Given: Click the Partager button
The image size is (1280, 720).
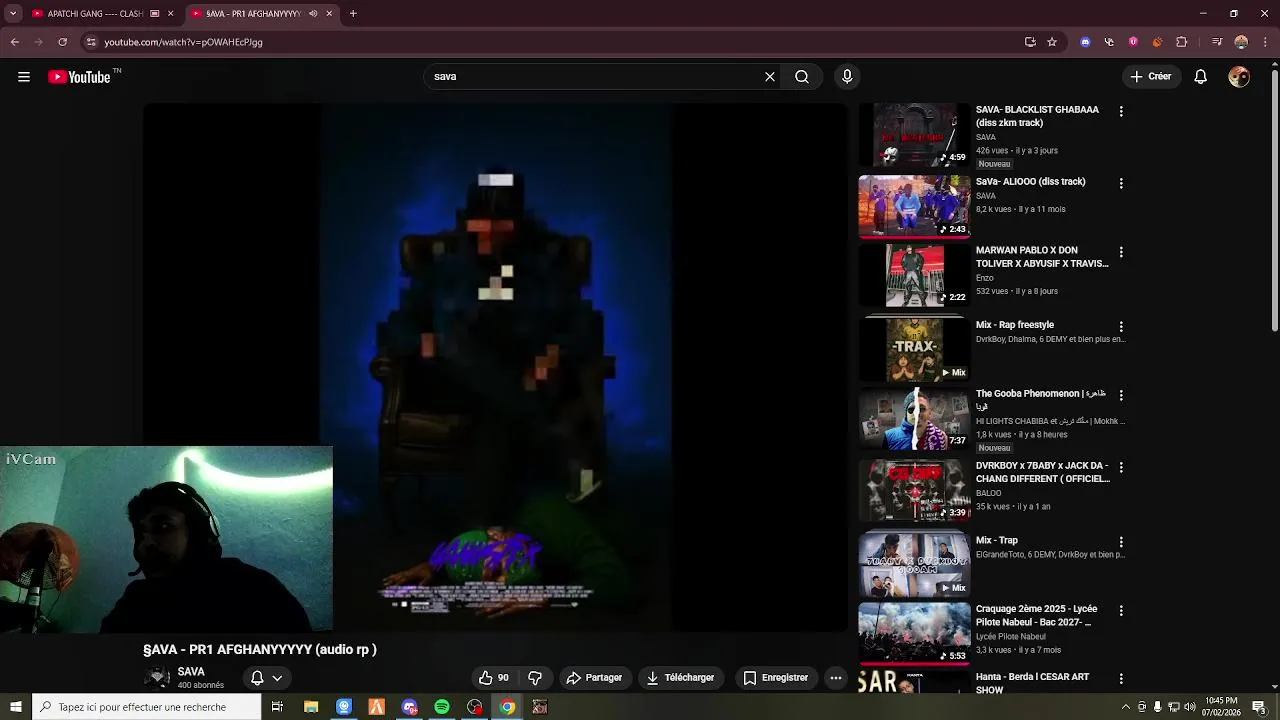Looking at the screenshot, I should click(594, 678).
